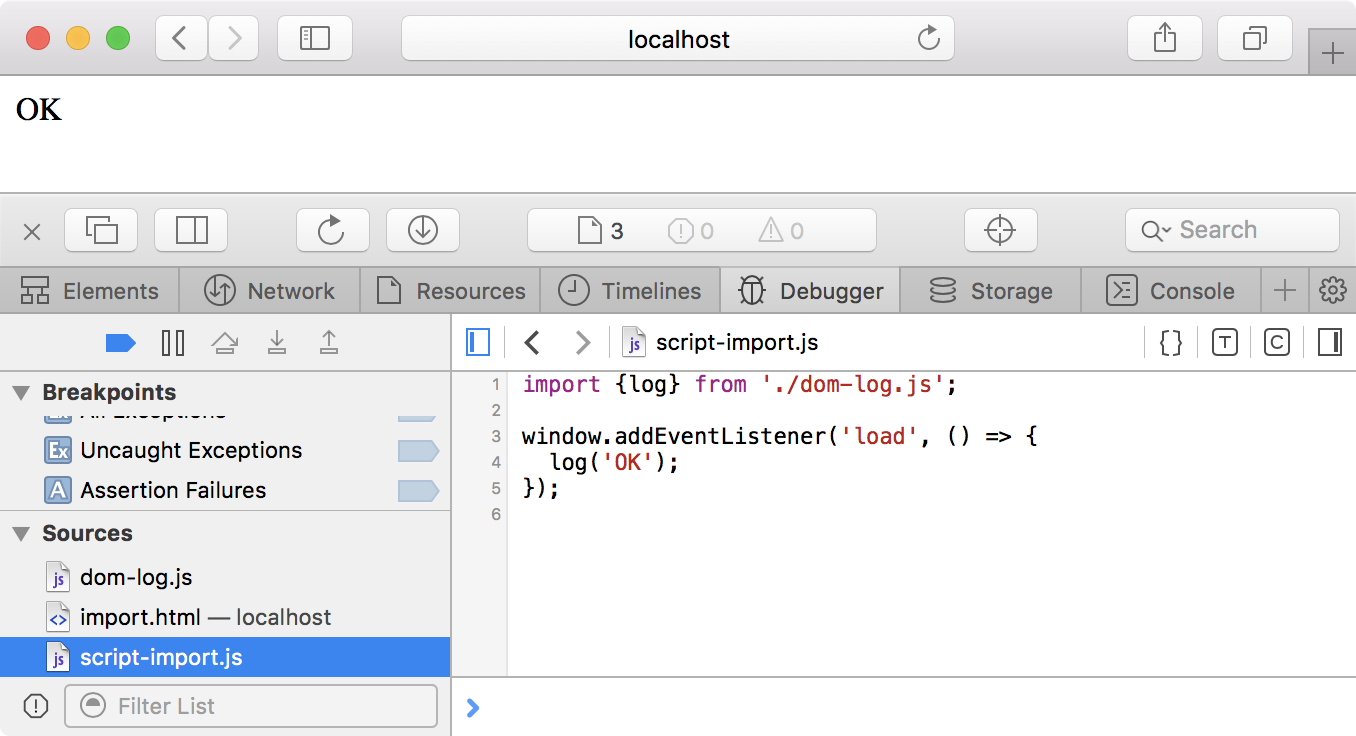The image size is (1356, 736).
Task: Toggle all breakpoints enabled arrow
Action: pyautogui.click(x=120, y=344)
